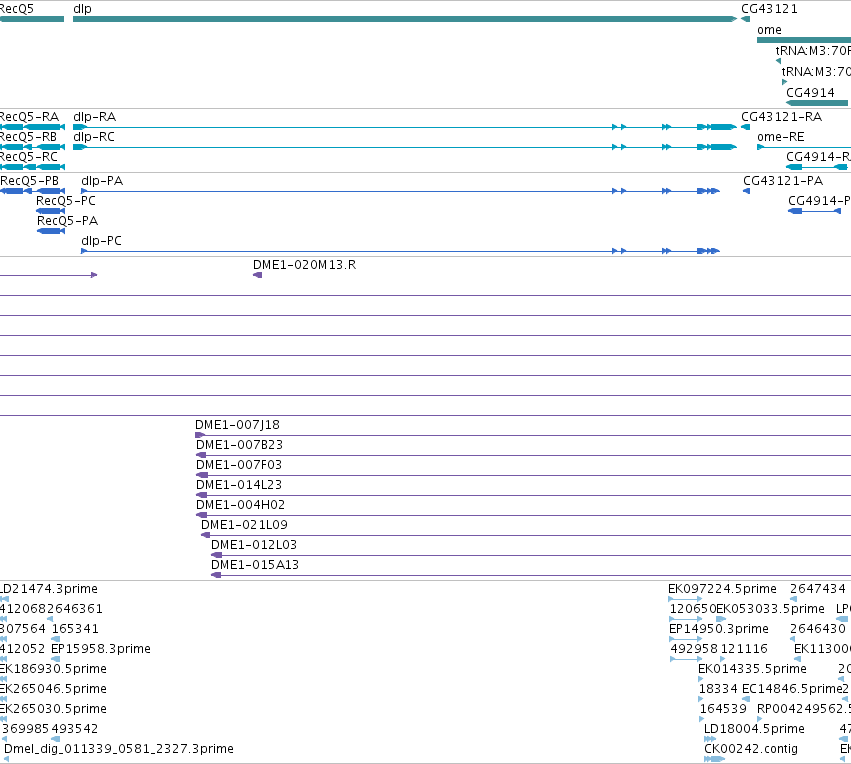Select the 2646430 feature label
Image resolution: width=851 pixels, height=764 pixels.
(818, 629)
